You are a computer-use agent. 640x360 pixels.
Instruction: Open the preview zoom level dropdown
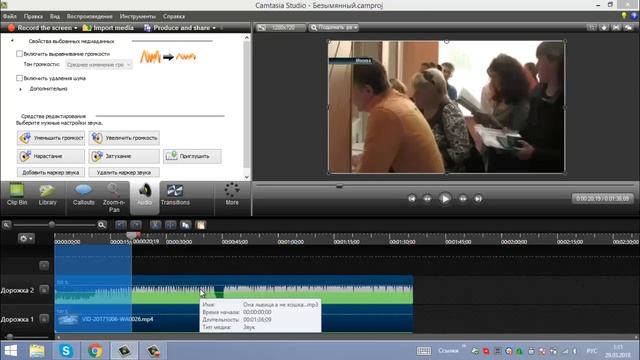tap(333, 27)
